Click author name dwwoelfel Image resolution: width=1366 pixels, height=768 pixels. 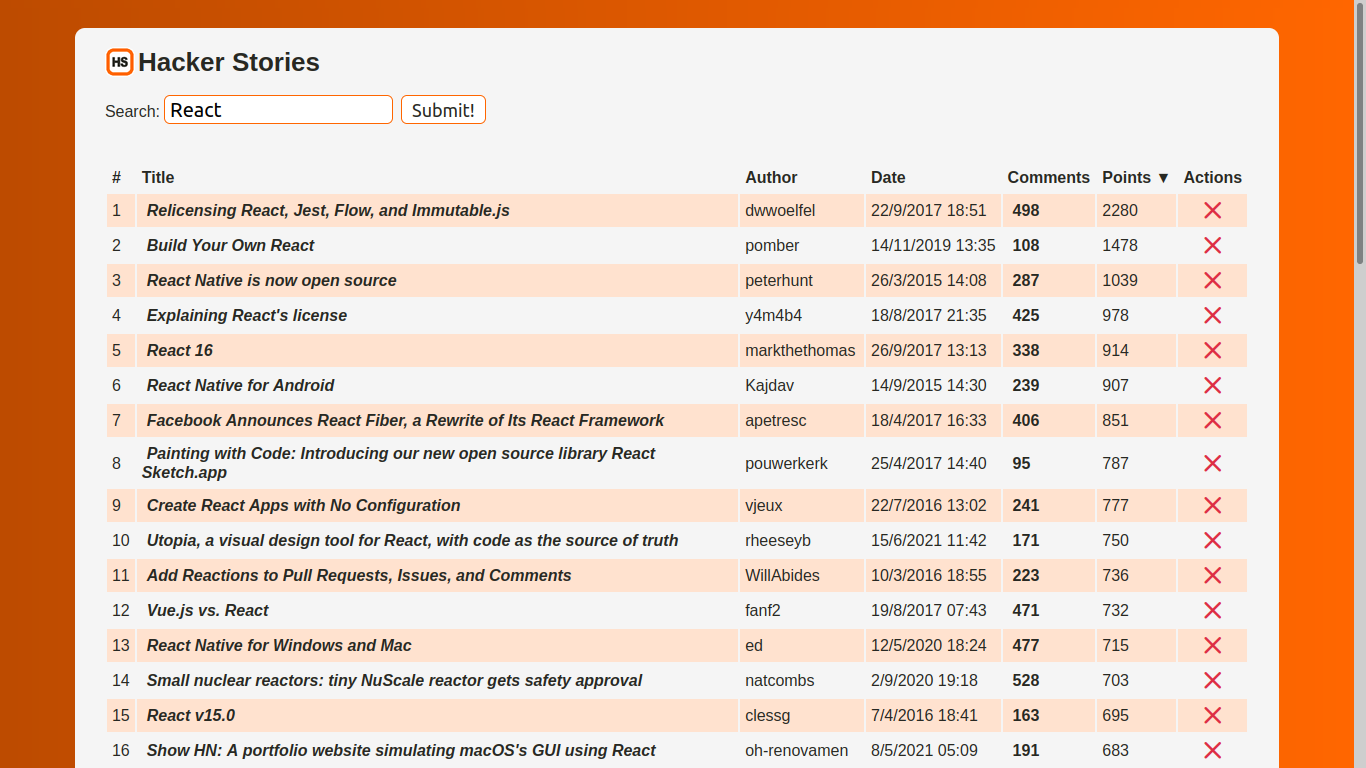point(780,210)
